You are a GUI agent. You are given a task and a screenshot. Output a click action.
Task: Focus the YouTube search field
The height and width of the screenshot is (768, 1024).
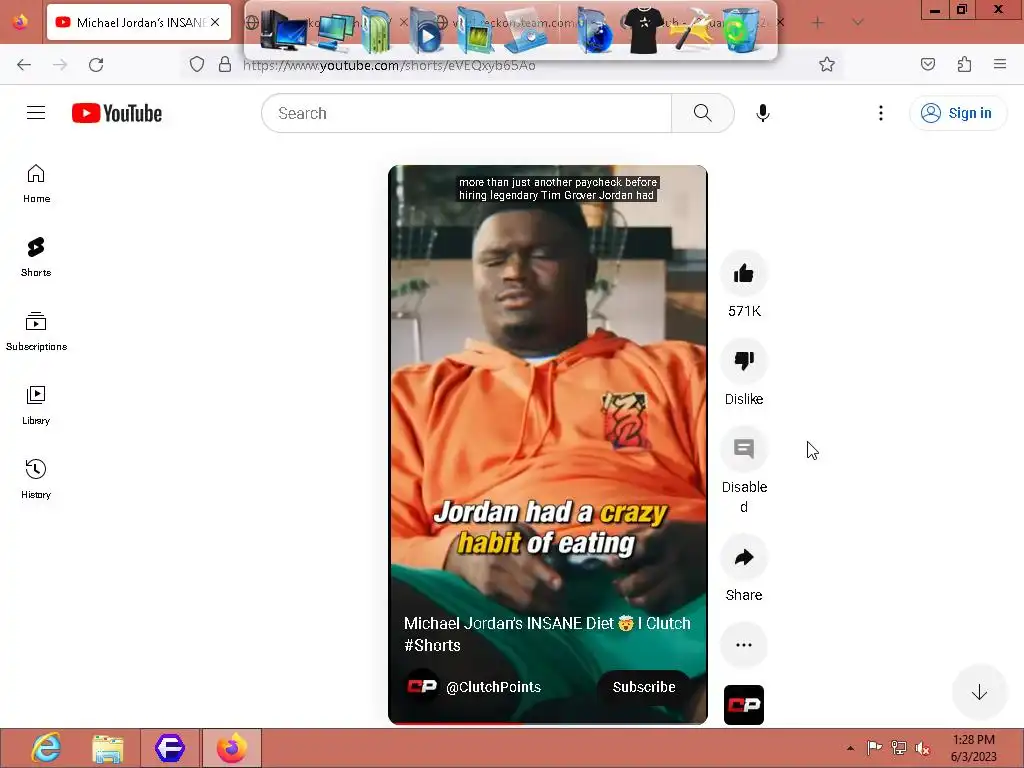tap(466, 113)
